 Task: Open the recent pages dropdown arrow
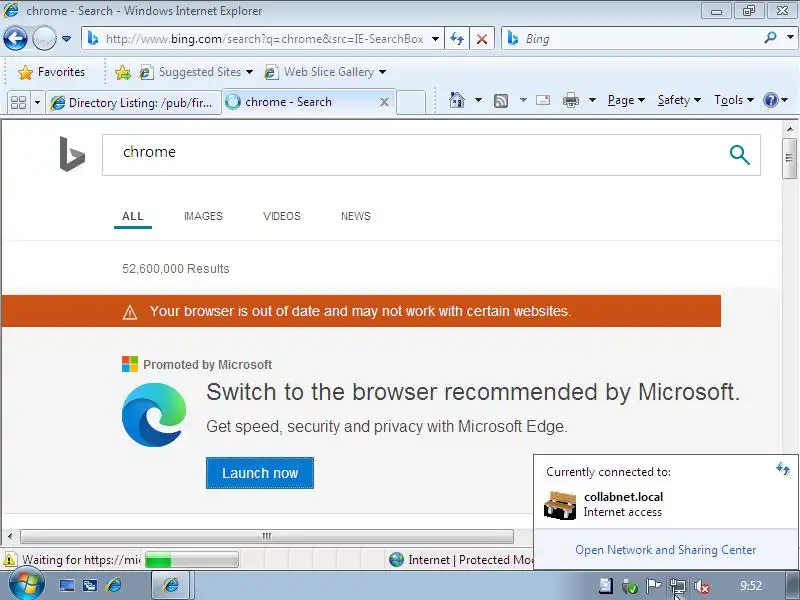[66, 39]
